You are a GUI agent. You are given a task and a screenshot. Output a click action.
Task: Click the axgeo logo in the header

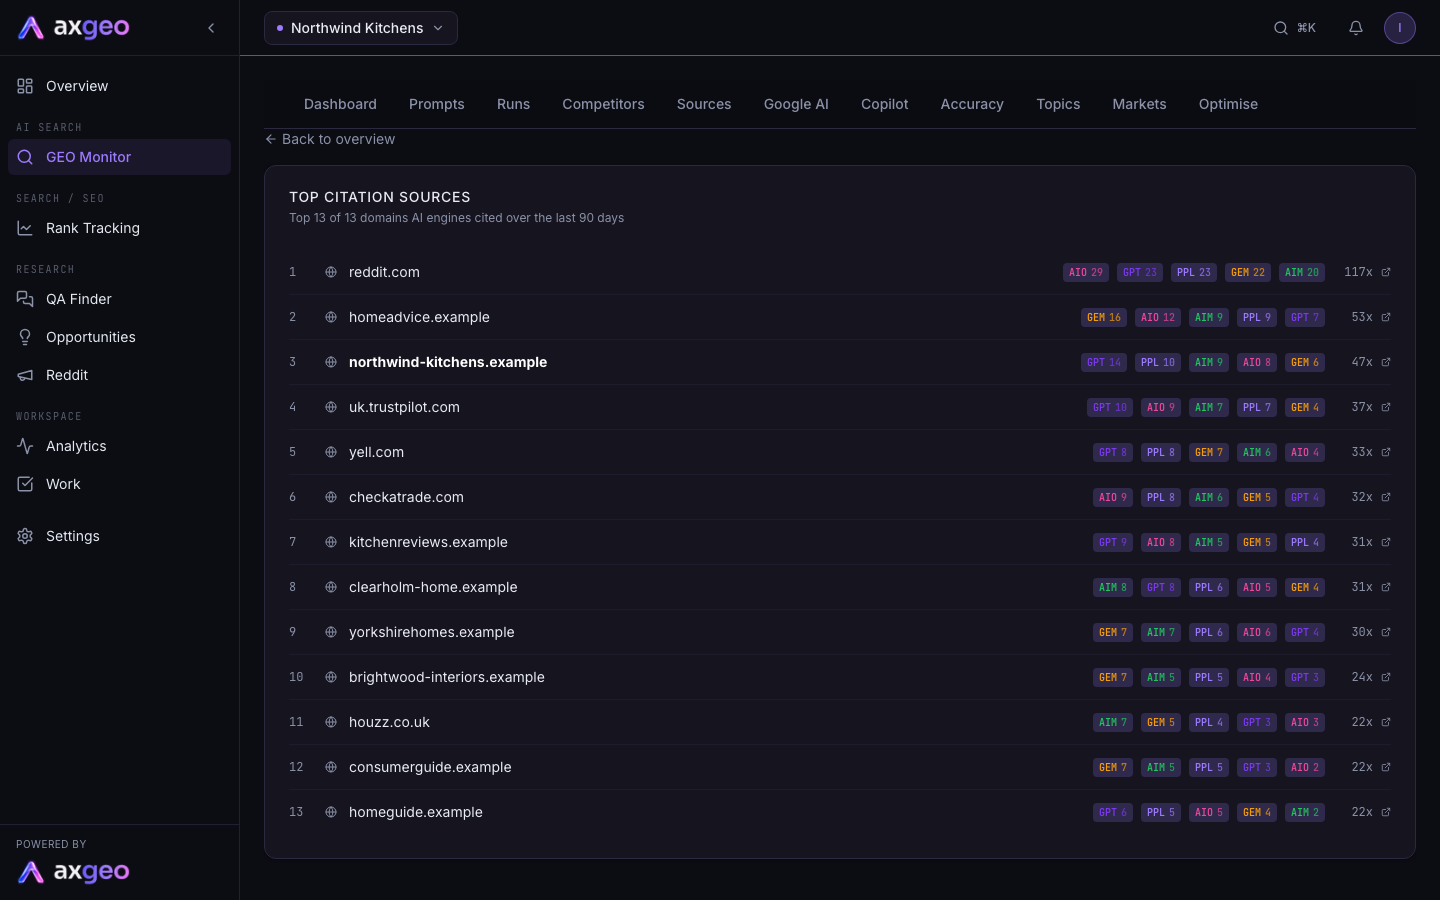[74, 28]
